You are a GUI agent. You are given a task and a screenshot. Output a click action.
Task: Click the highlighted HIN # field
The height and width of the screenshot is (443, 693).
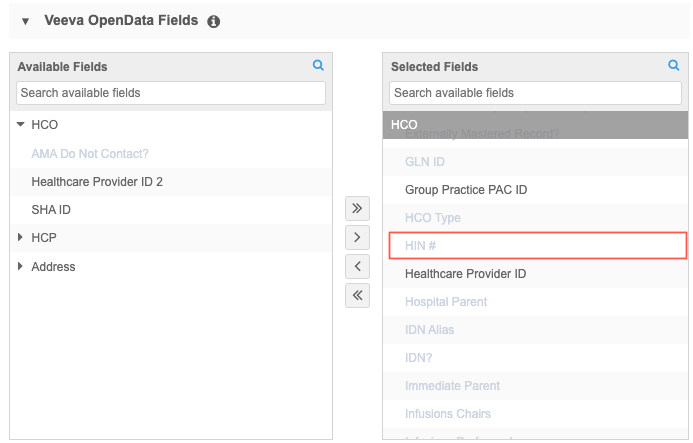tap(536, 245)
